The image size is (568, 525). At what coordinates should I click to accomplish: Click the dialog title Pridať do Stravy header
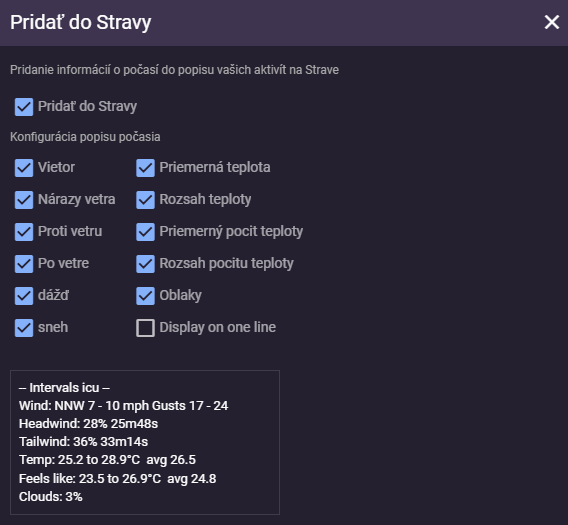click(80, 22)
